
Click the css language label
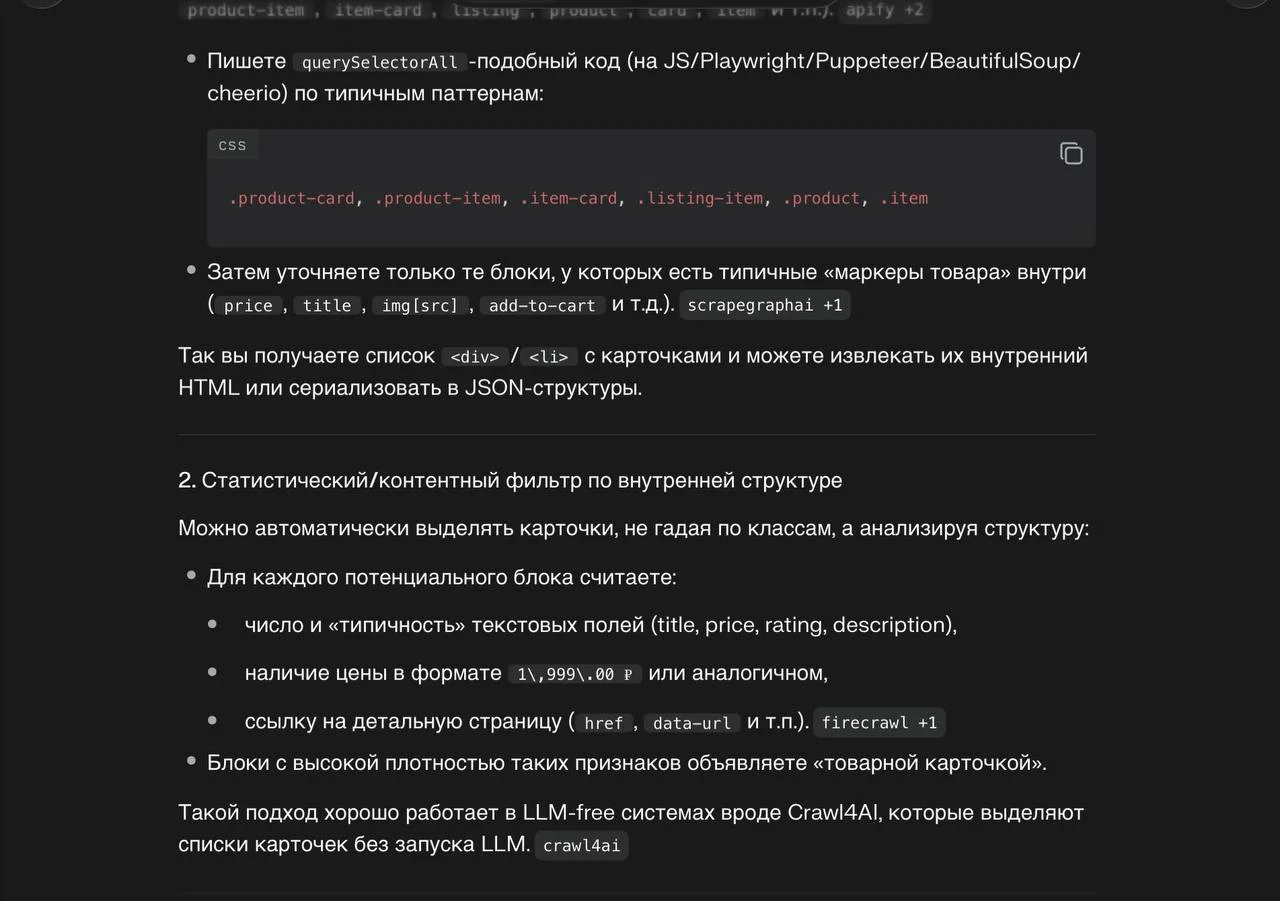tap(232, 145)
